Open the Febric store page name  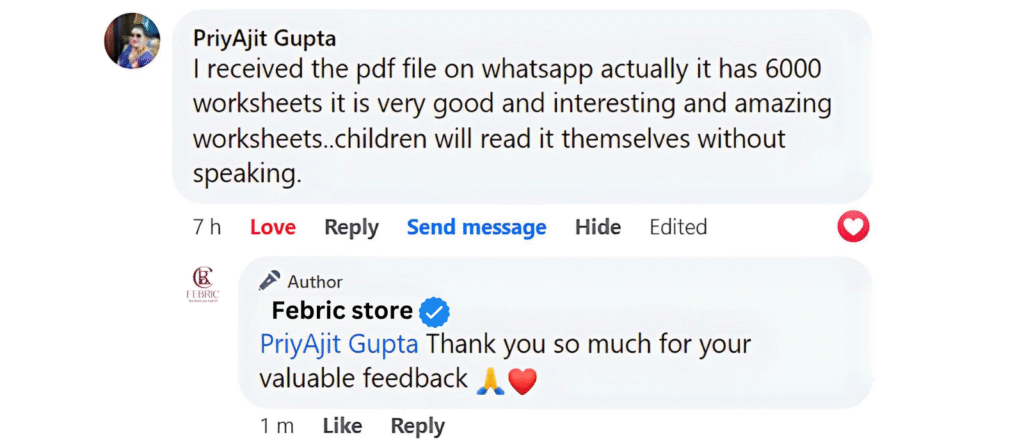340,312
